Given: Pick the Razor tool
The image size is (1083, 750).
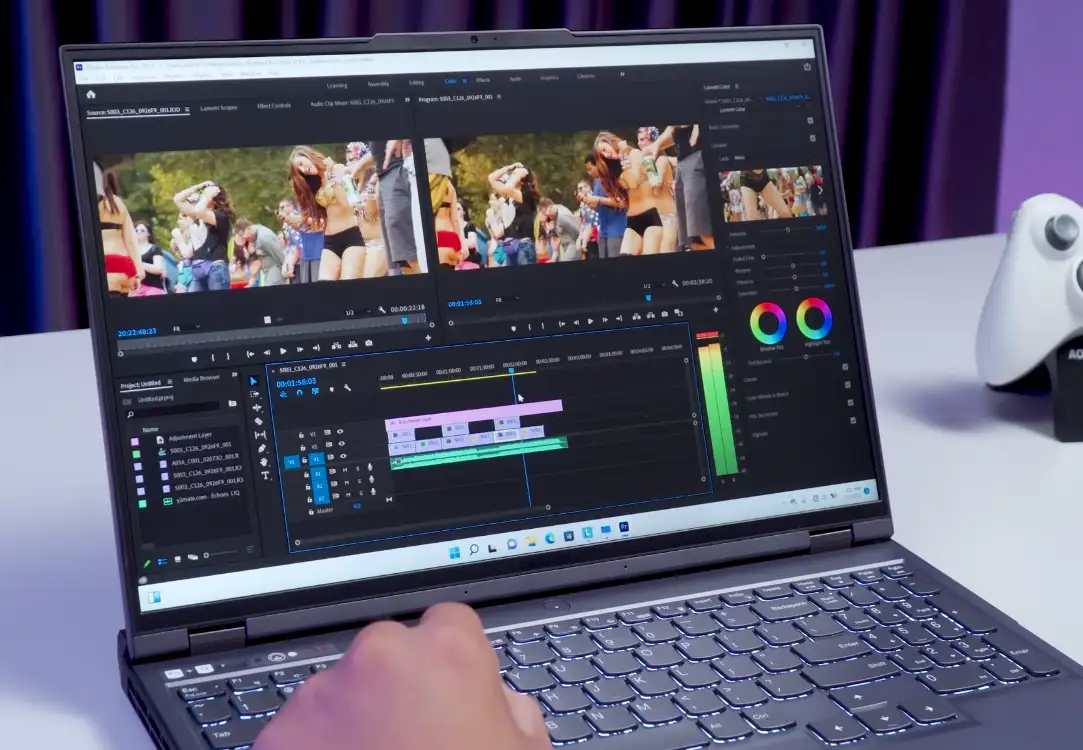Looking at the screenshot, I should (259, 421).
